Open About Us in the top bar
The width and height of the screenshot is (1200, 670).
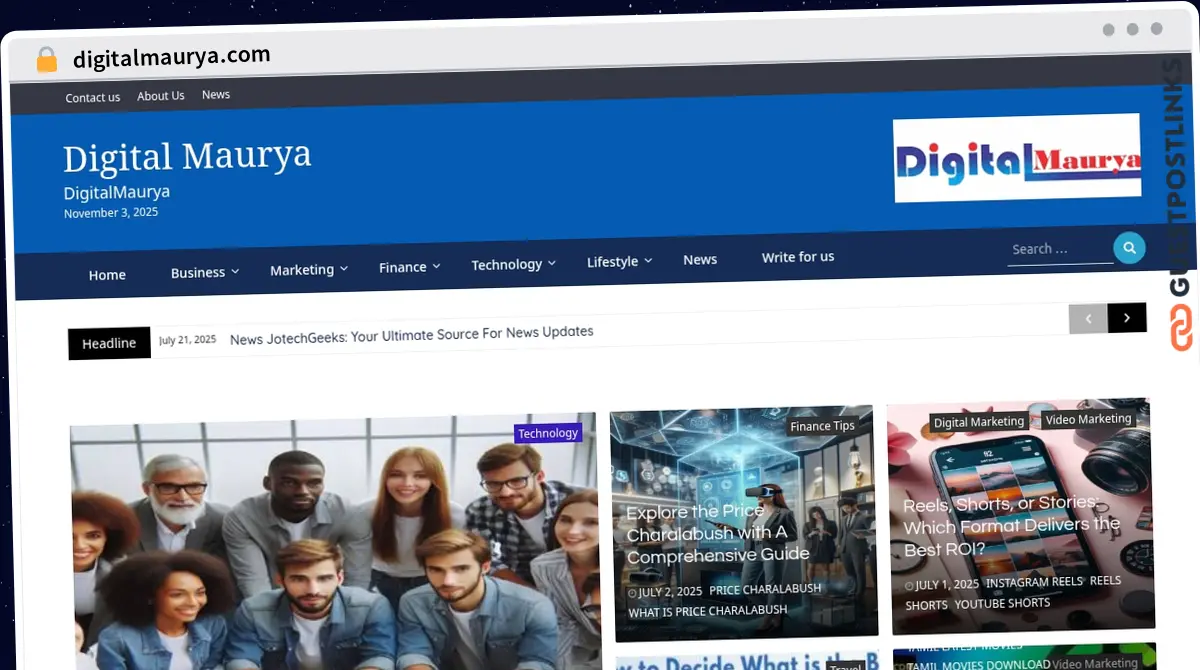161,95
